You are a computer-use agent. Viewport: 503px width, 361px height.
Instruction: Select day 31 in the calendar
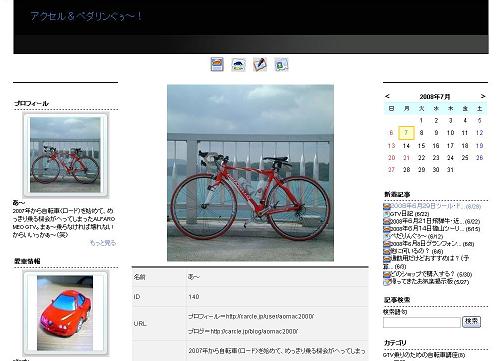coord(450,170)
